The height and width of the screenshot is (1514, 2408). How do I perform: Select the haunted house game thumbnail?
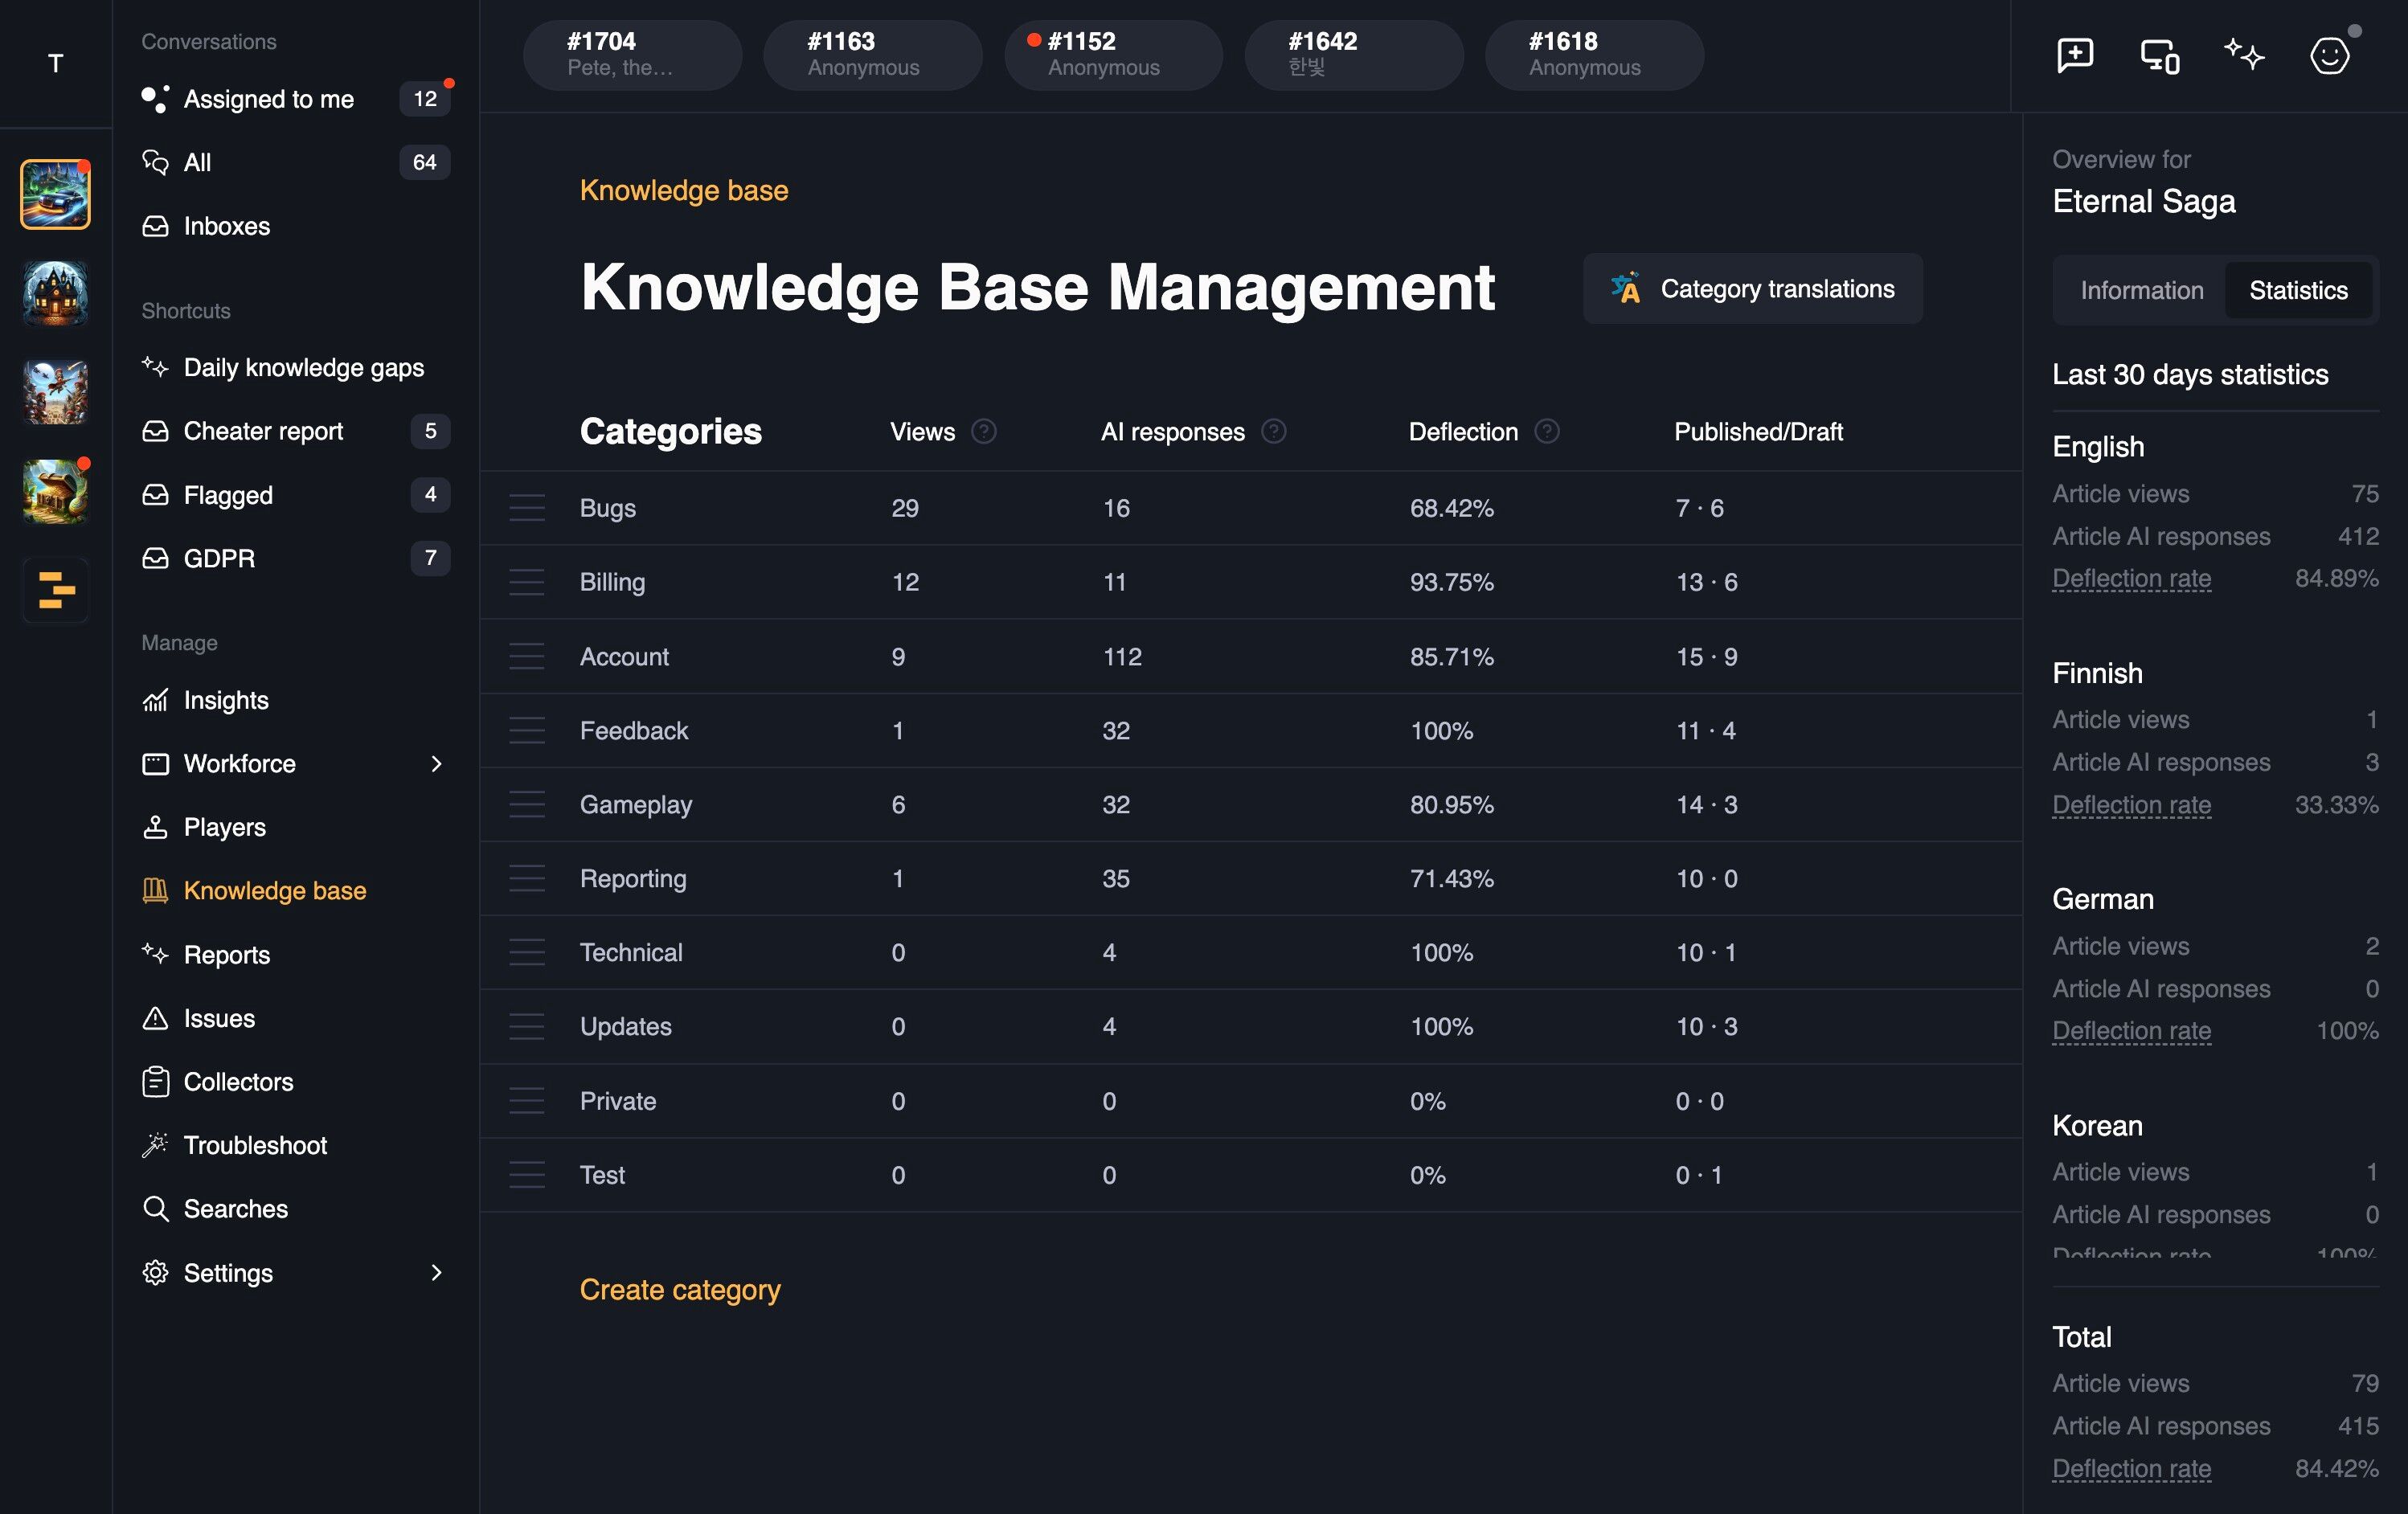(x=56, y=293)
